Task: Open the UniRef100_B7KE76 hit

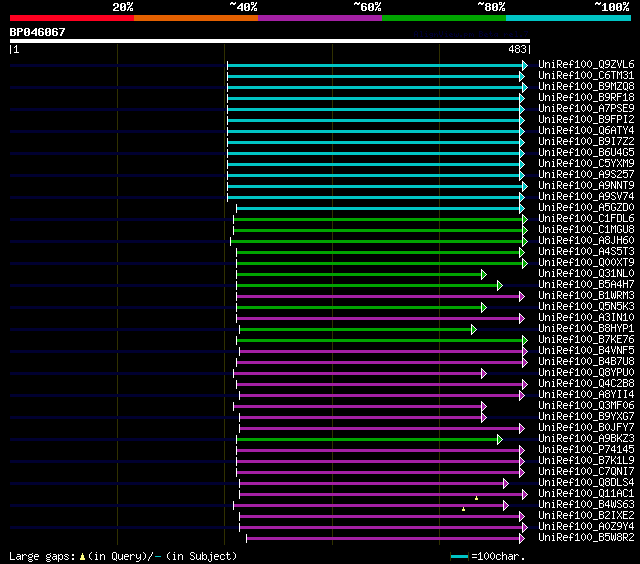Action: pyautogui.click(x=586, y=340)
